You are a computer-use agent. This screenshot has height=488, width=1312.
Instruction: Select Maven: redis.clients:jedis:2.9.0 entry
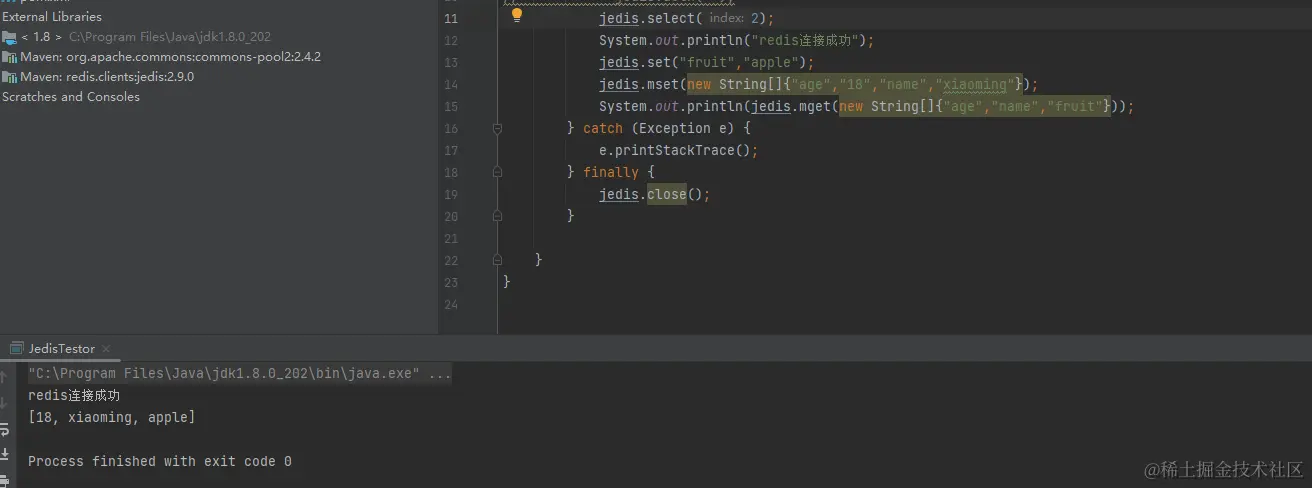tap(107, 77)
